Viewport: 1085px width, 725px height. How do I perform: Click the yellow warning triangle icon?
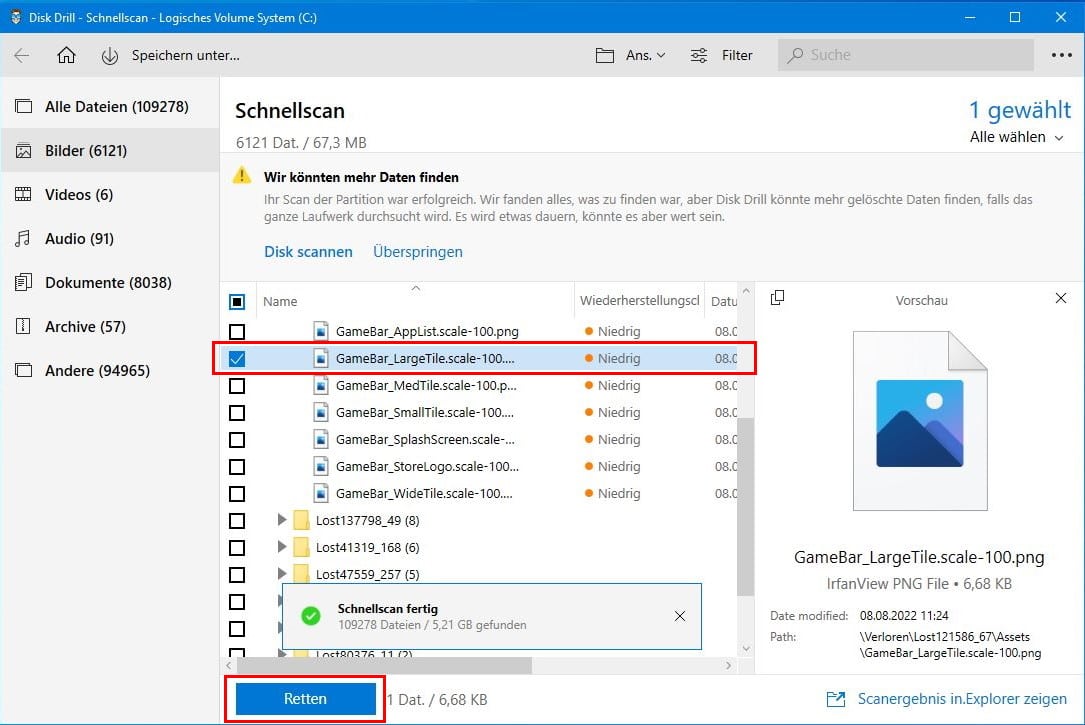point(241,175)
